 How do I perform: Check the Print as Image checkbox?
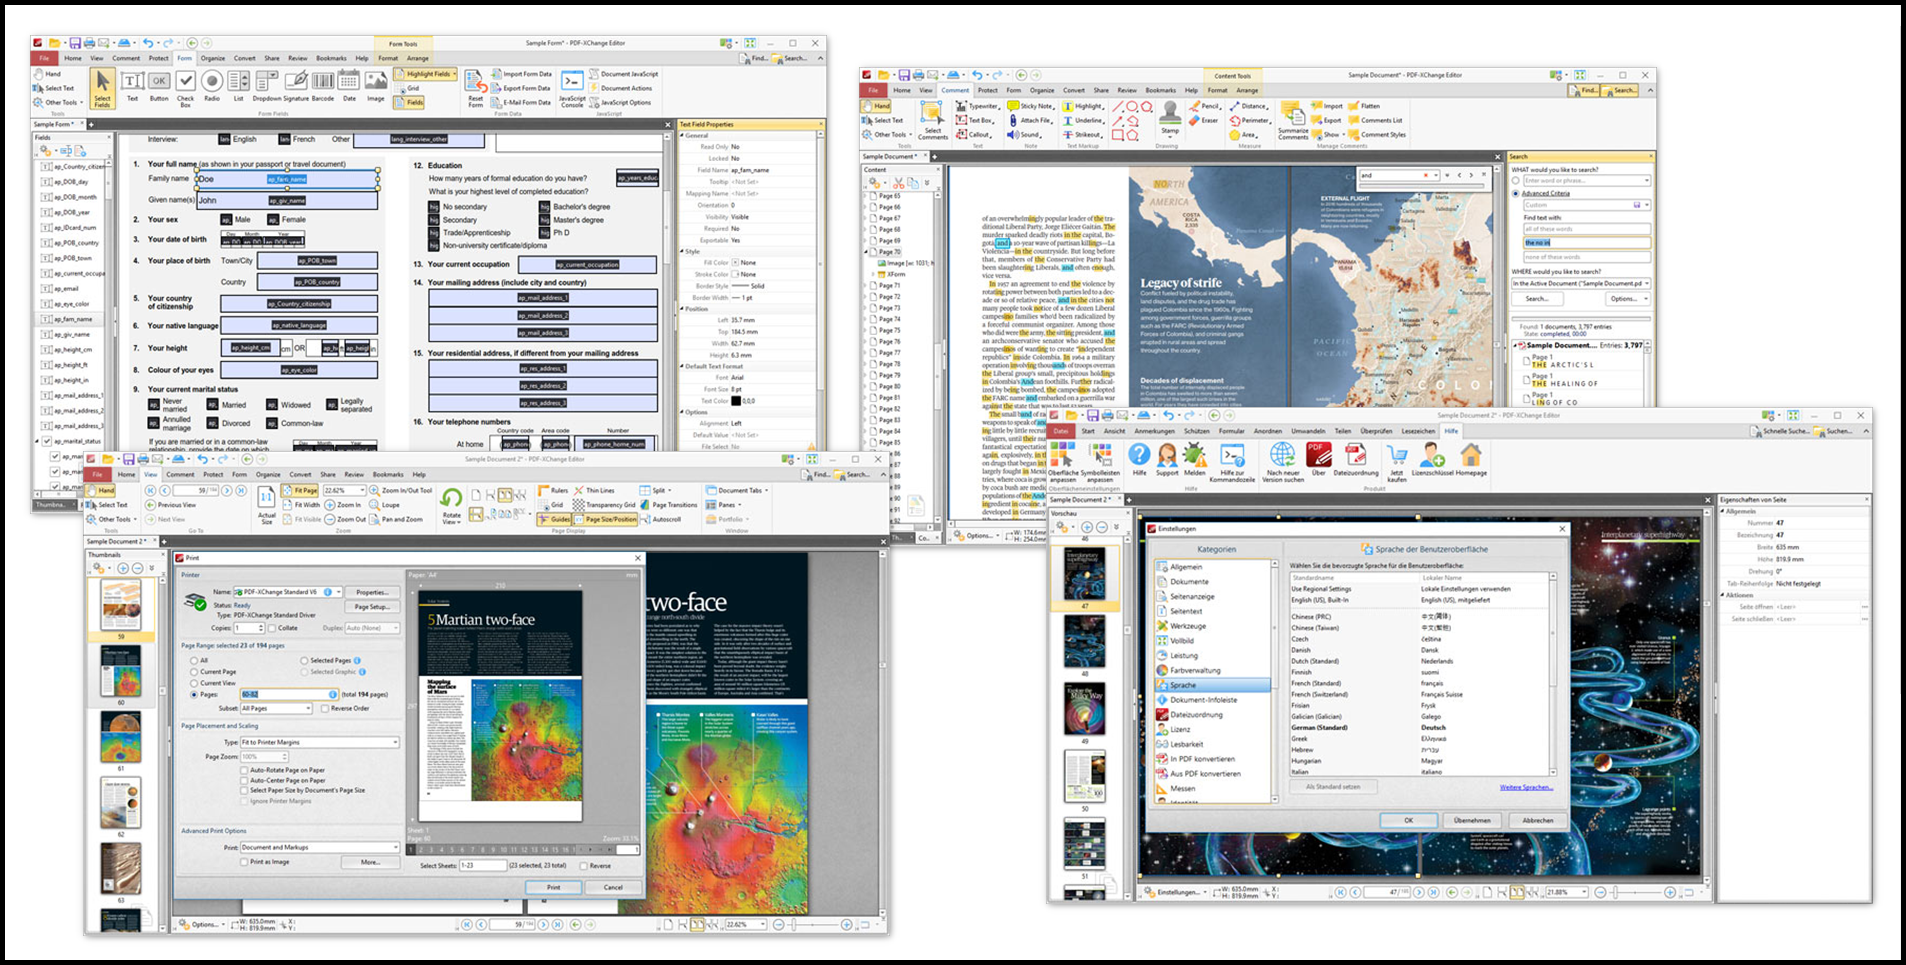[244, 862]
